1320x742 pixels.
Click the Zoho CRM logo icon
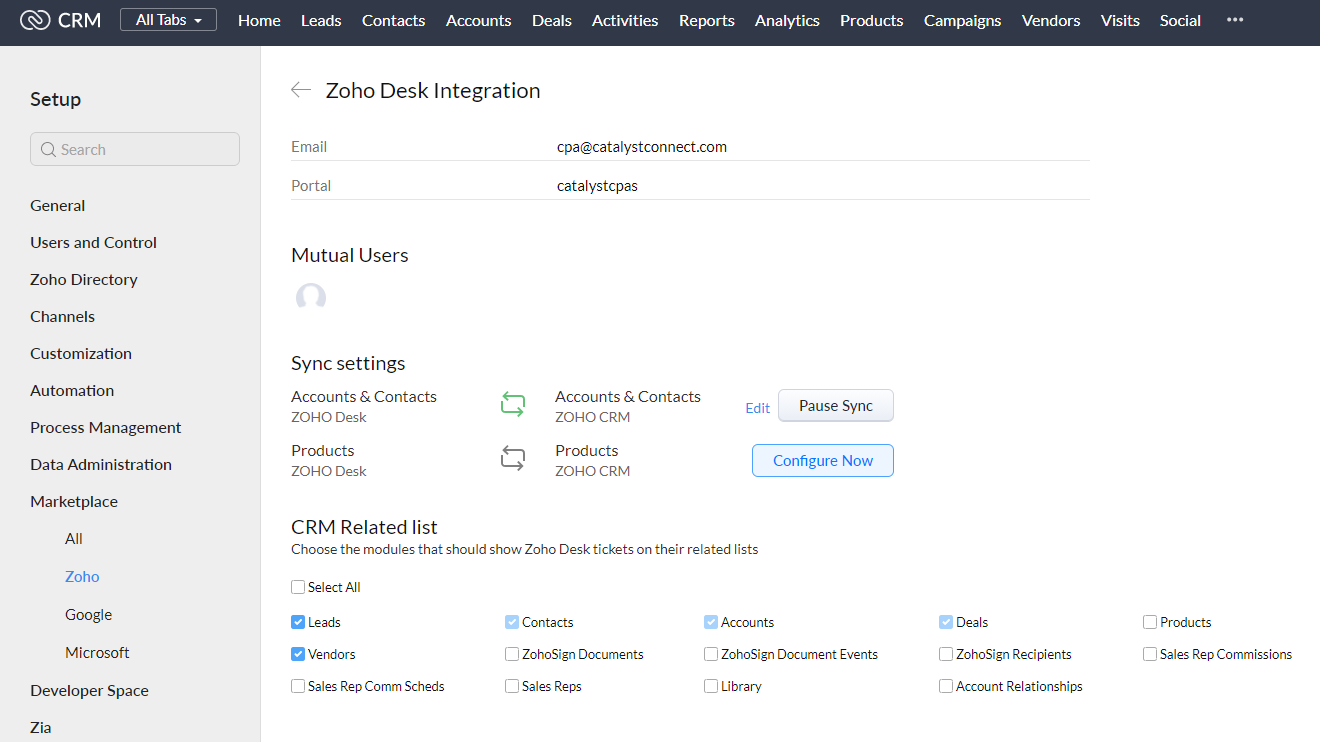pyautogui.click(x=34, y=20)
